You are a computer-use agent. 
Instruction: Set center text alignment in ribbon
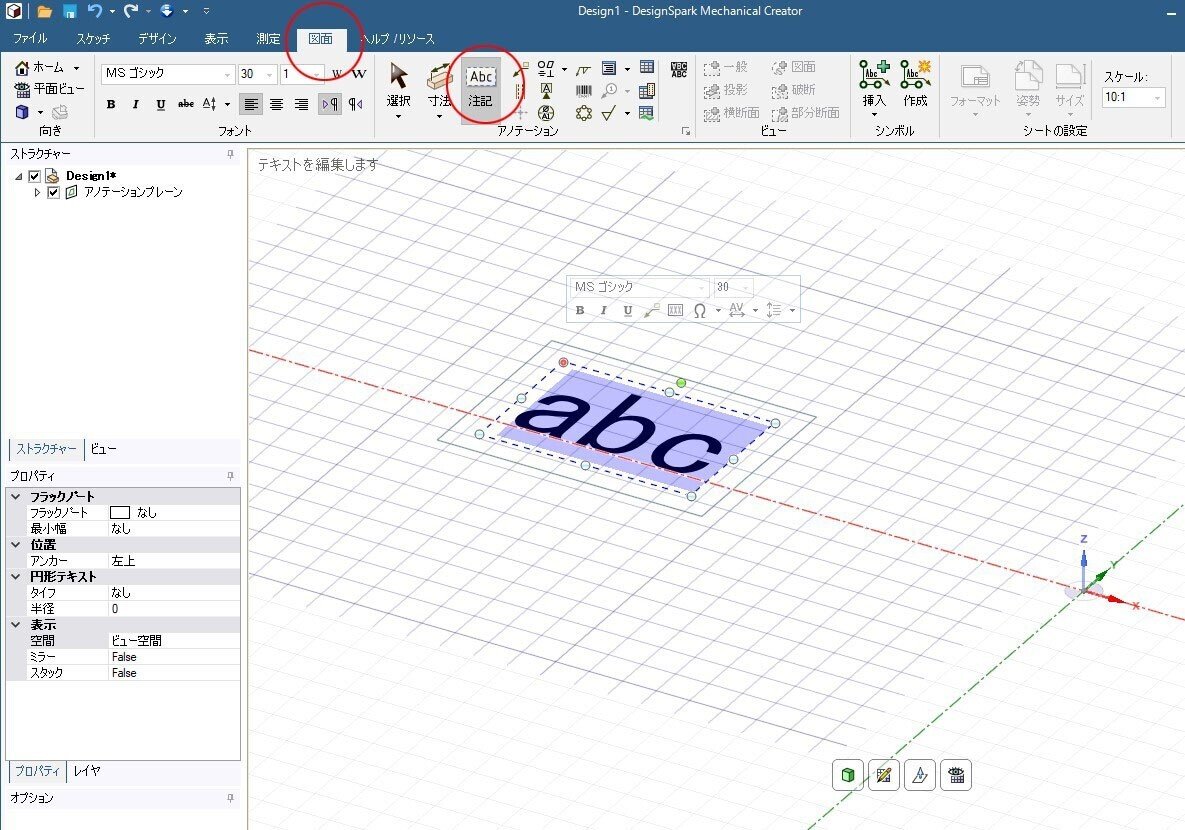coord(276,104)
